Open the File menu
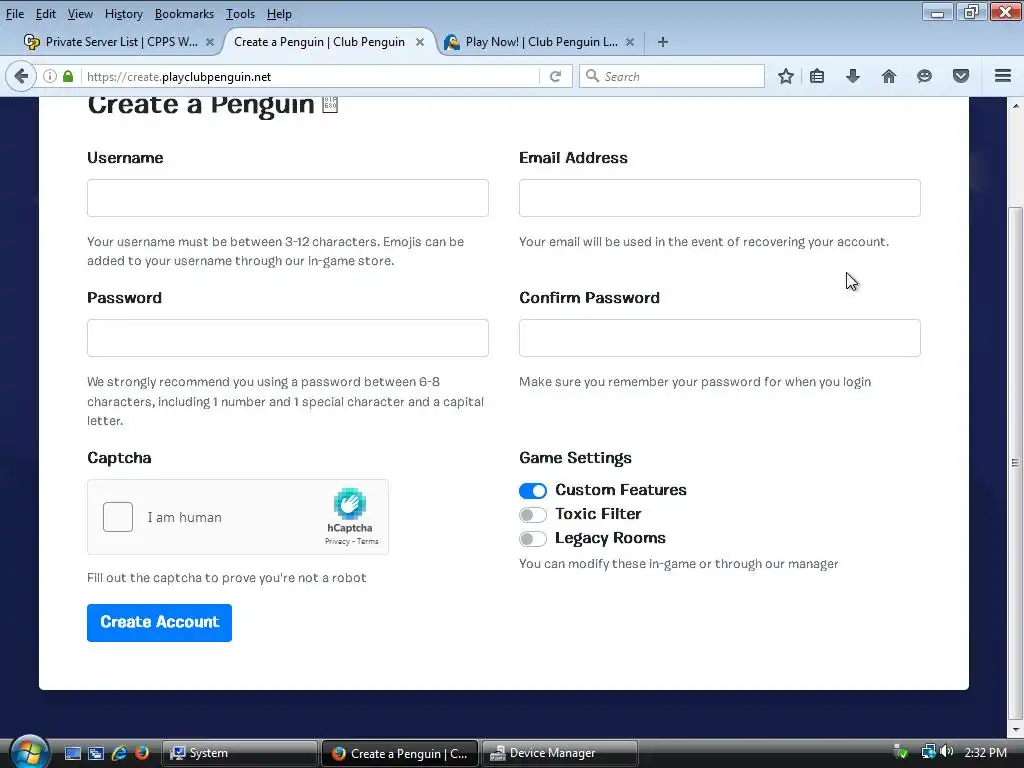This screenshot has width=1024, height=768. coord(14,14)
